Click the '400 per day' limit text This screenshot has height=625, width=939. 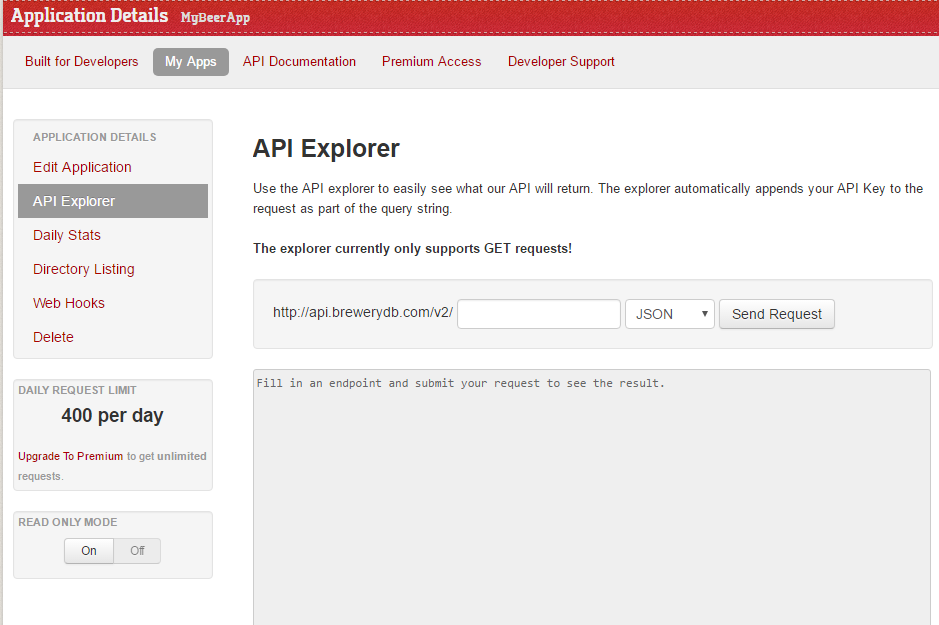coord(112,415)
